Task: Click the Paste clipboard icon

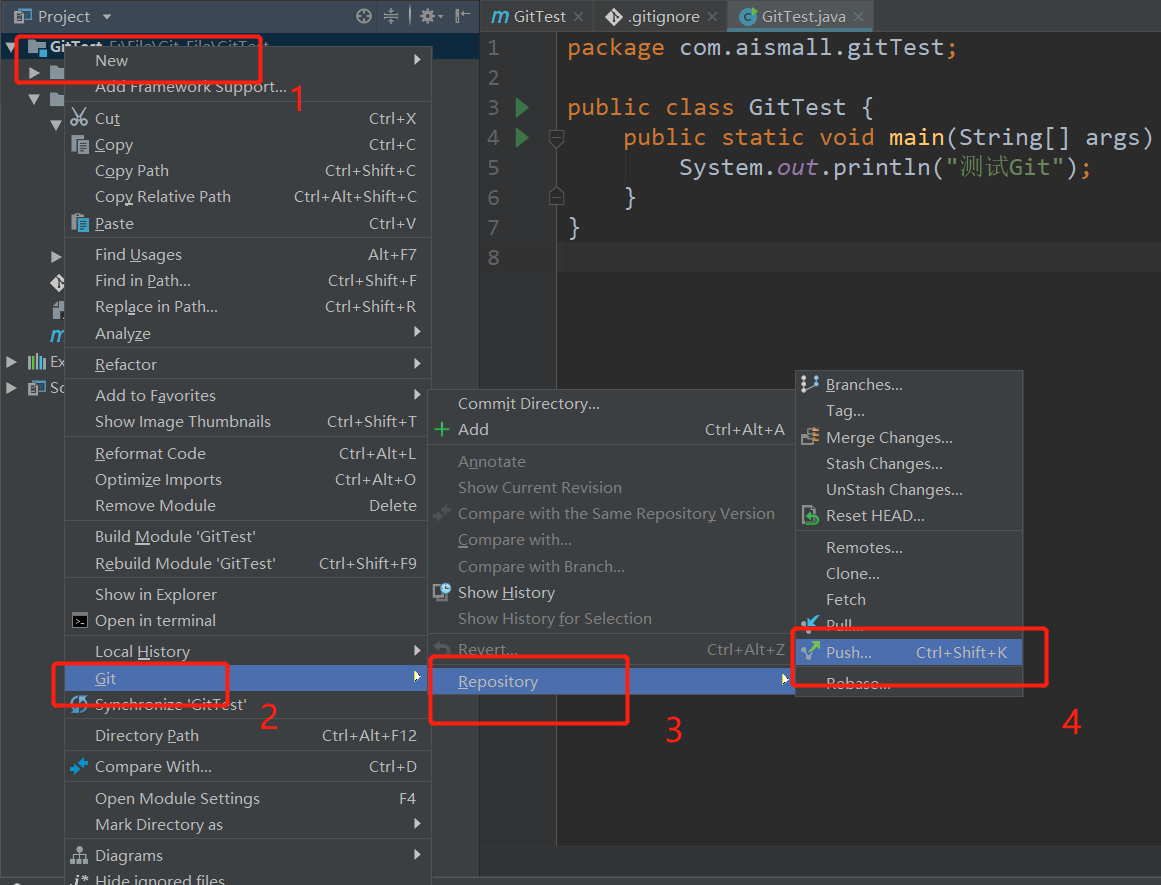Action: point(80,222)
